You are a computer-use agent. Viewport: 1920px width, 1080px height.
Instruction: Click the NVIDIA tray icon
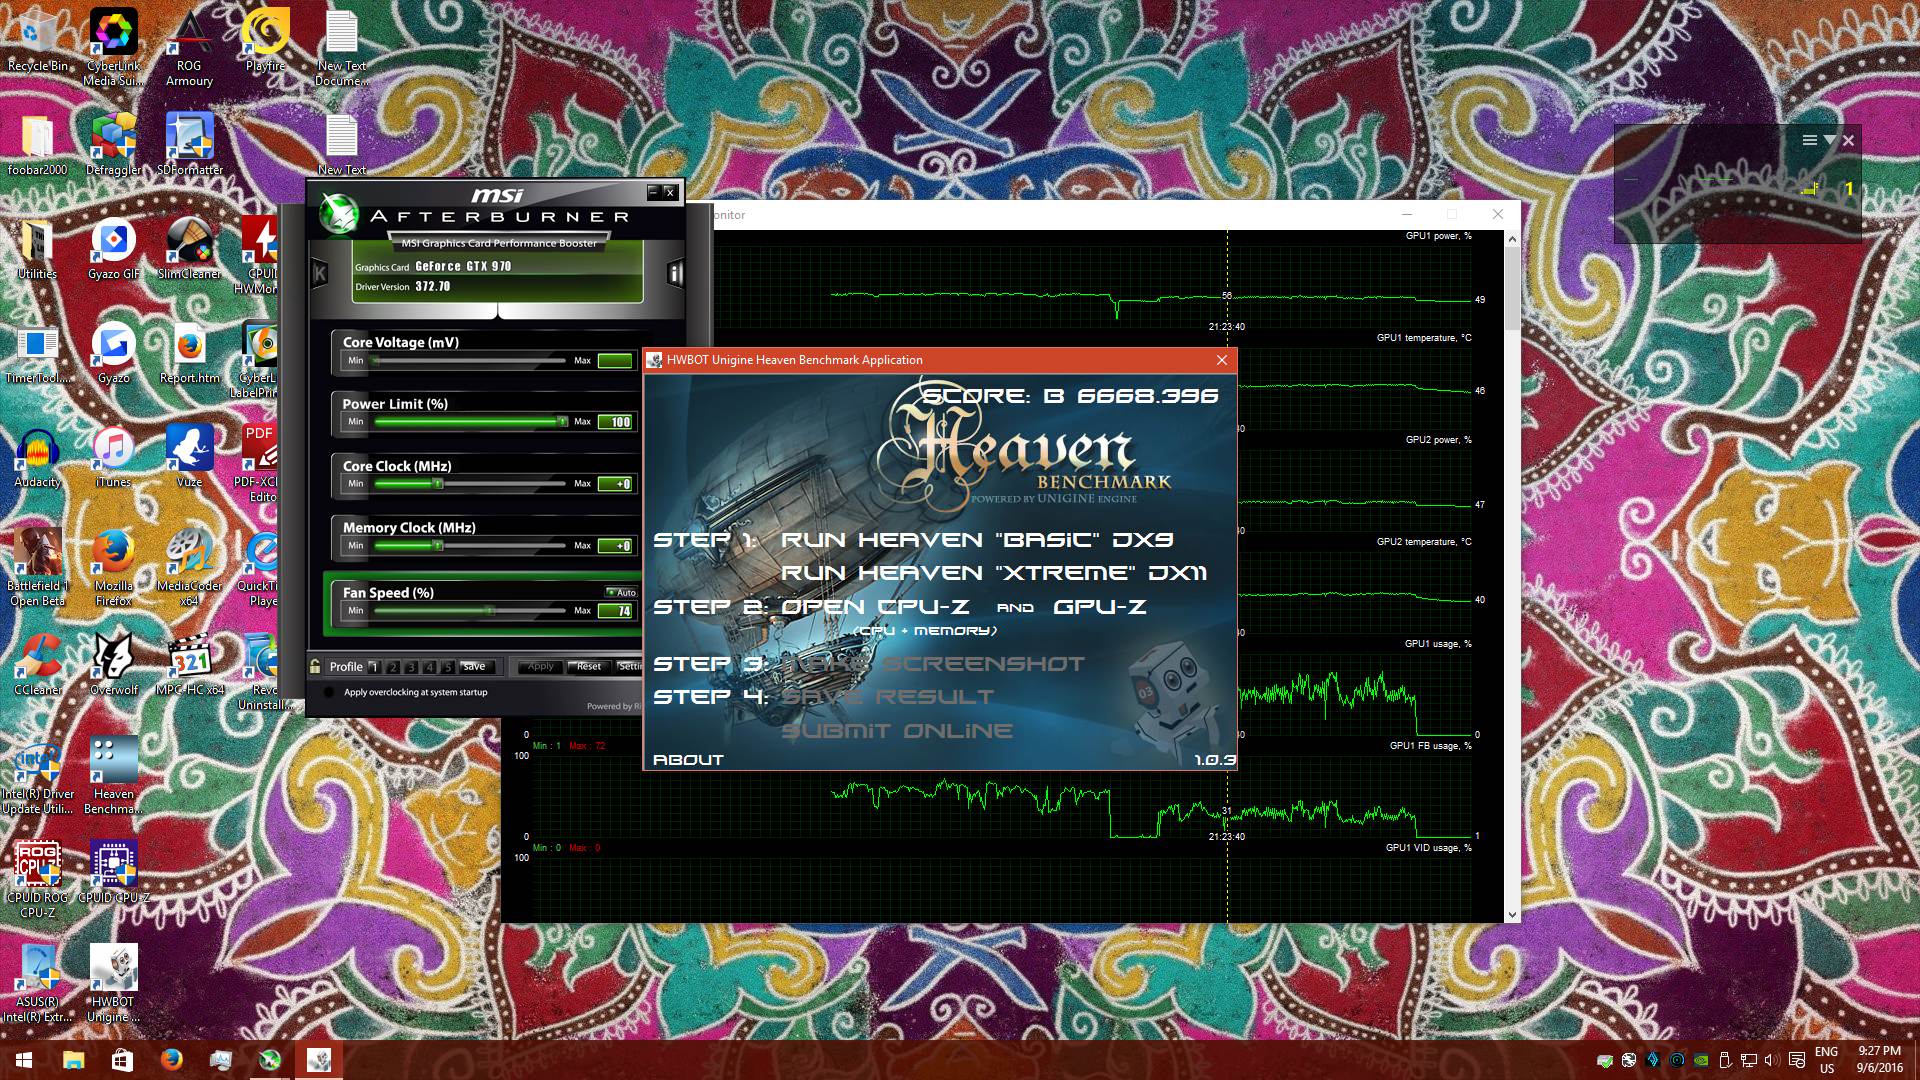click(1701, 1060)
